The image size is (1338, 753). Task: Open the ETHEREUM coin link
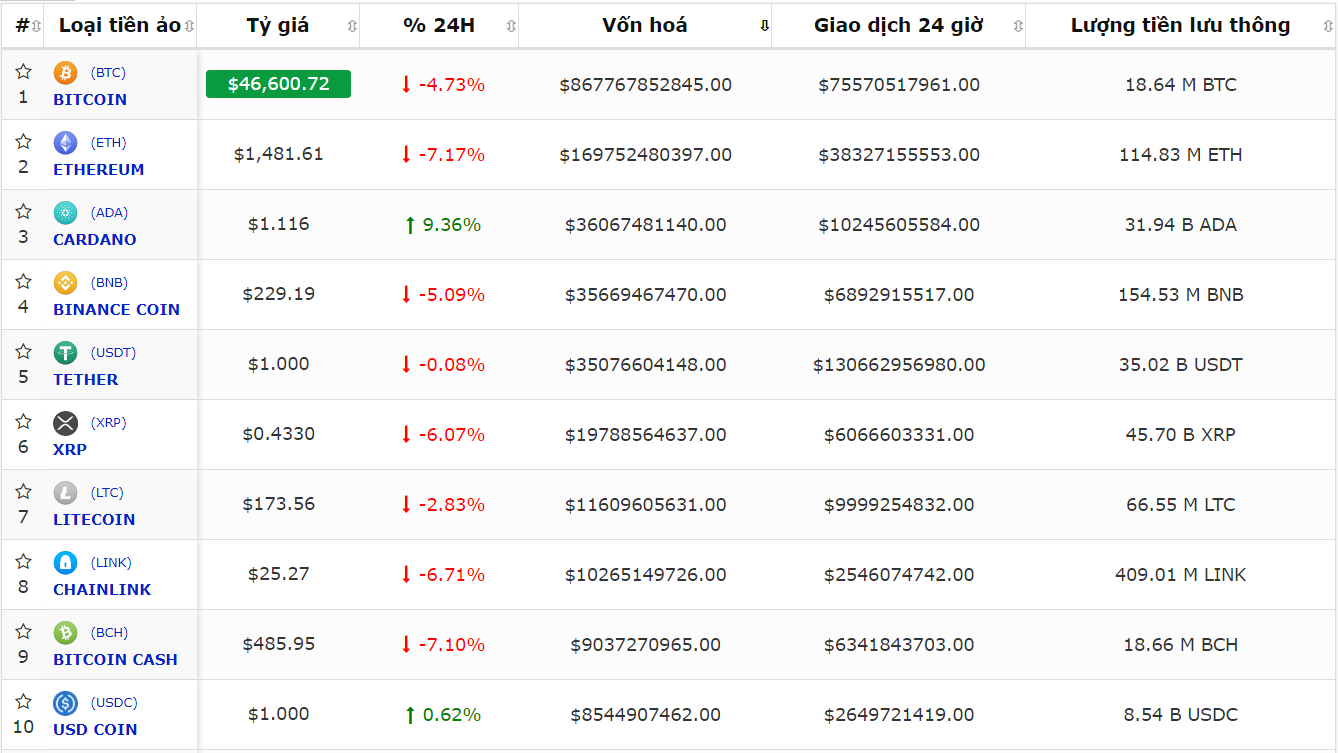[x=99, y=170]
